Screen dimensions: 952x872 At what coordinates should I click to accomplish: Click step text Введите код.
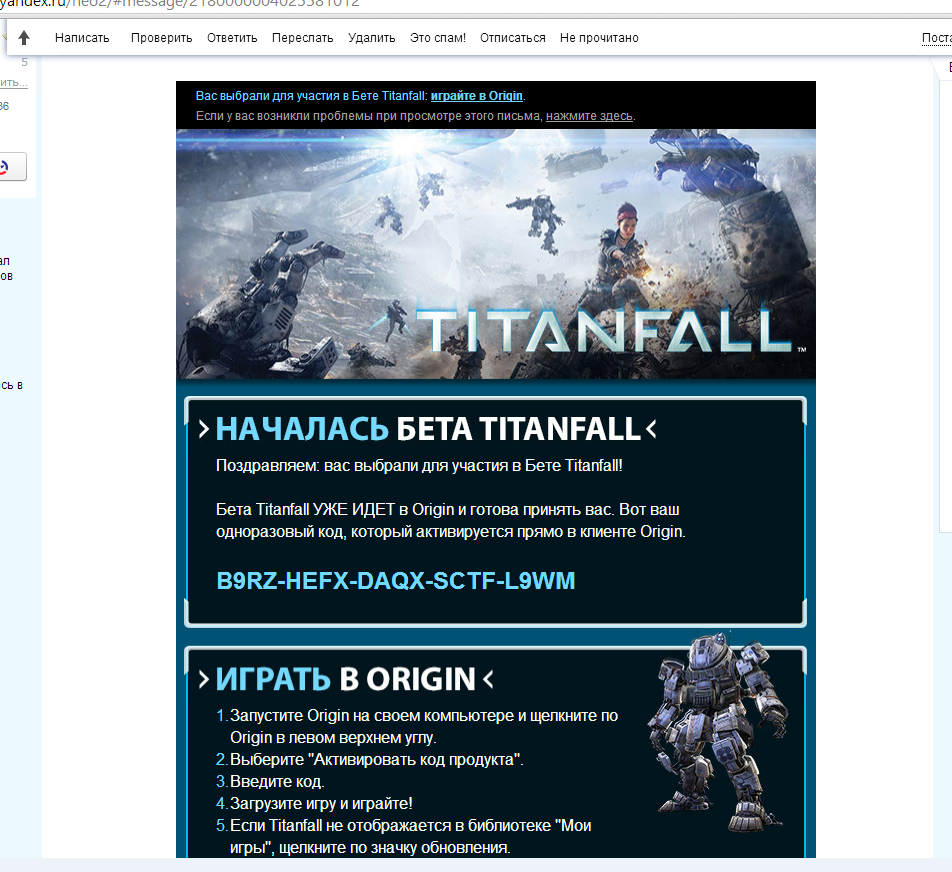(277, 782)
